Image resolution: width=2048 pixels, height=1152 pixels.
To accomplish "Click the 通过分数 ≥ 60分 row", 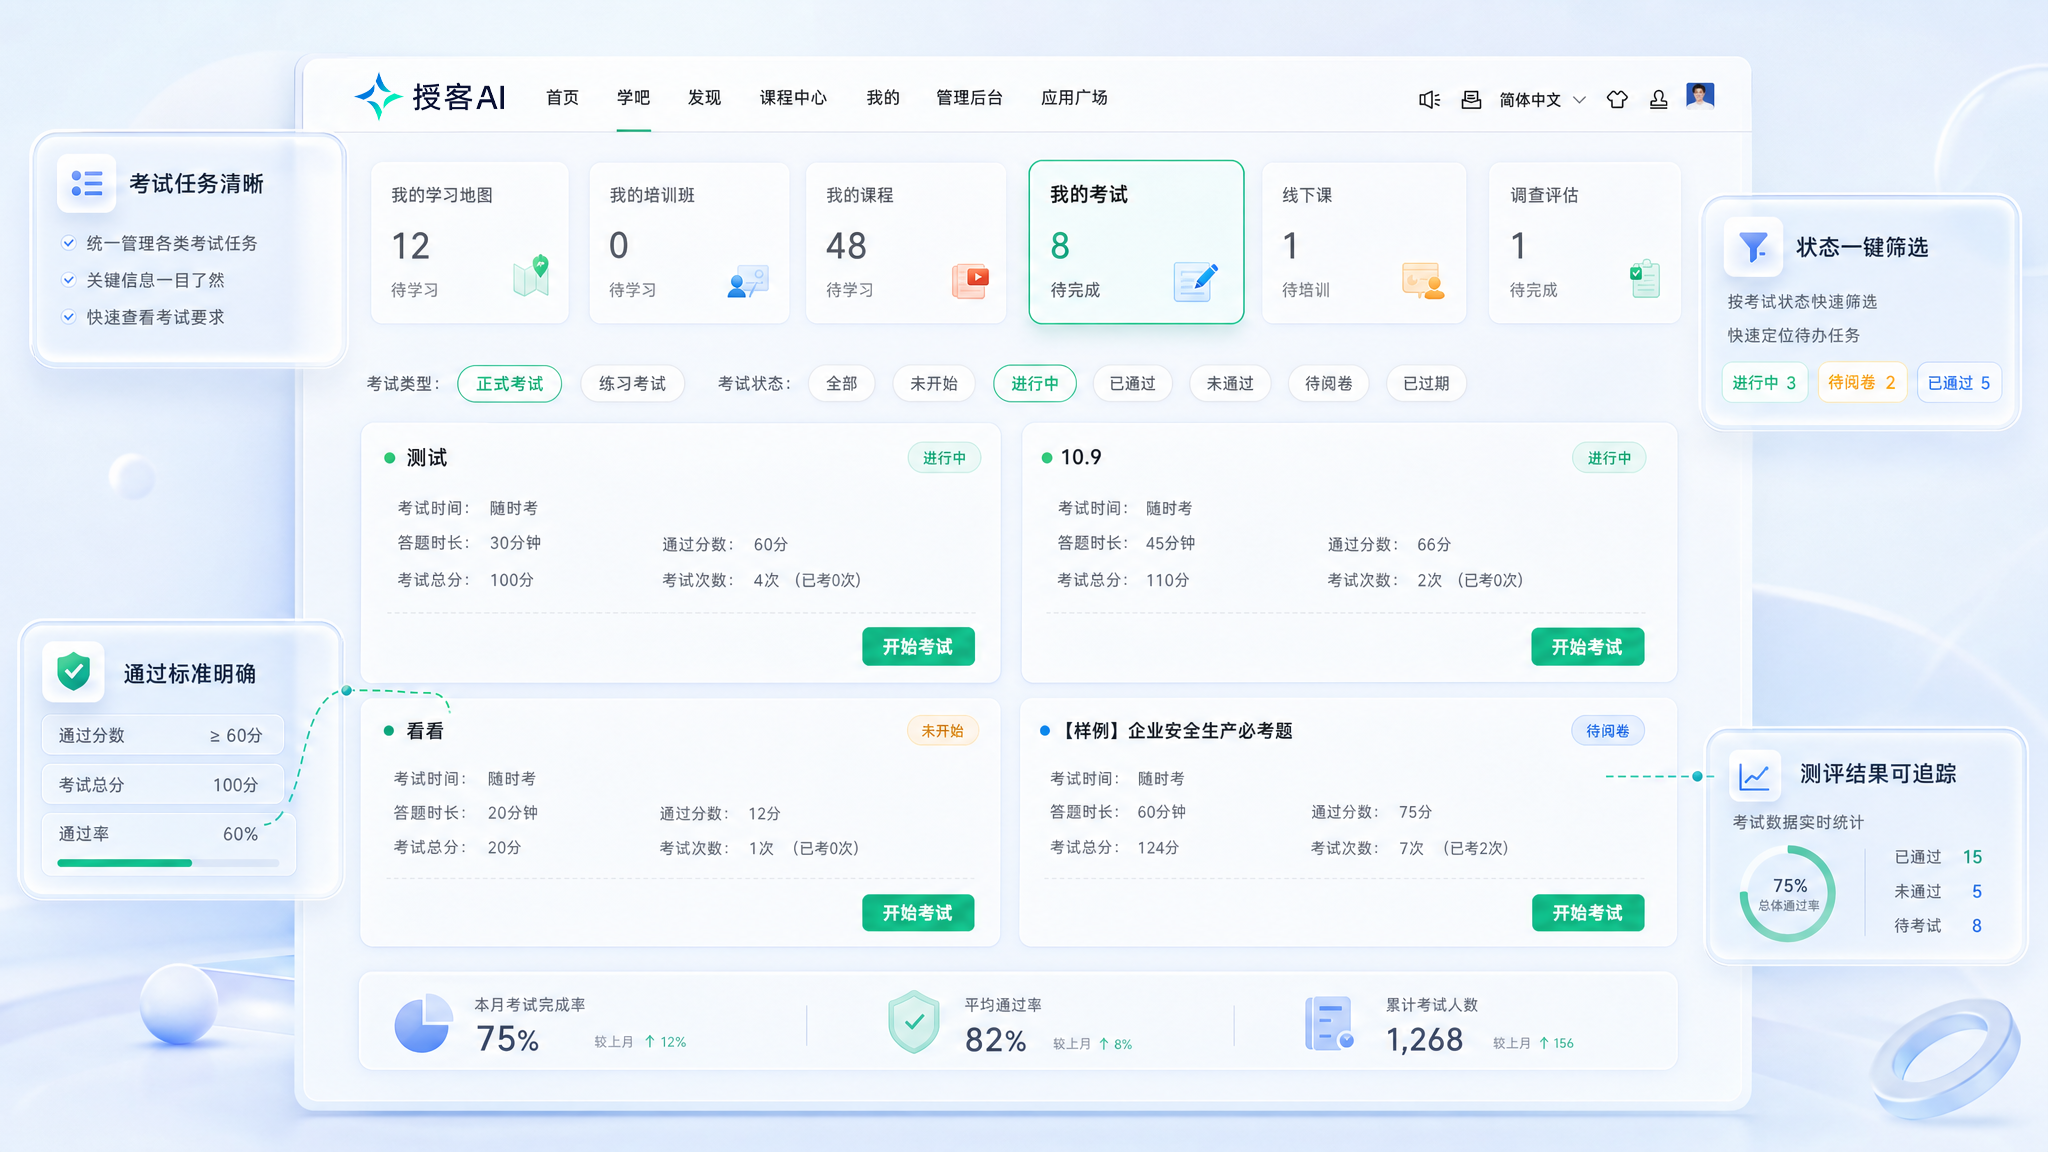I will click(x=162, y=735).
